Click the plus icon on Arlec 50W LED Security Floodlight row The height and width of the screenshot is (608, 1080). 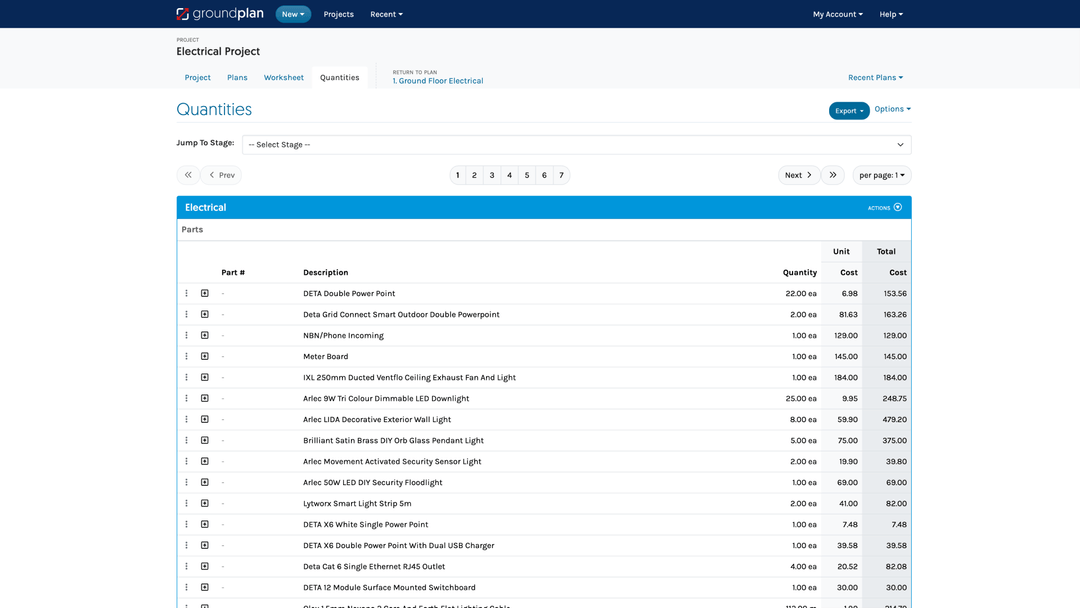205,482
